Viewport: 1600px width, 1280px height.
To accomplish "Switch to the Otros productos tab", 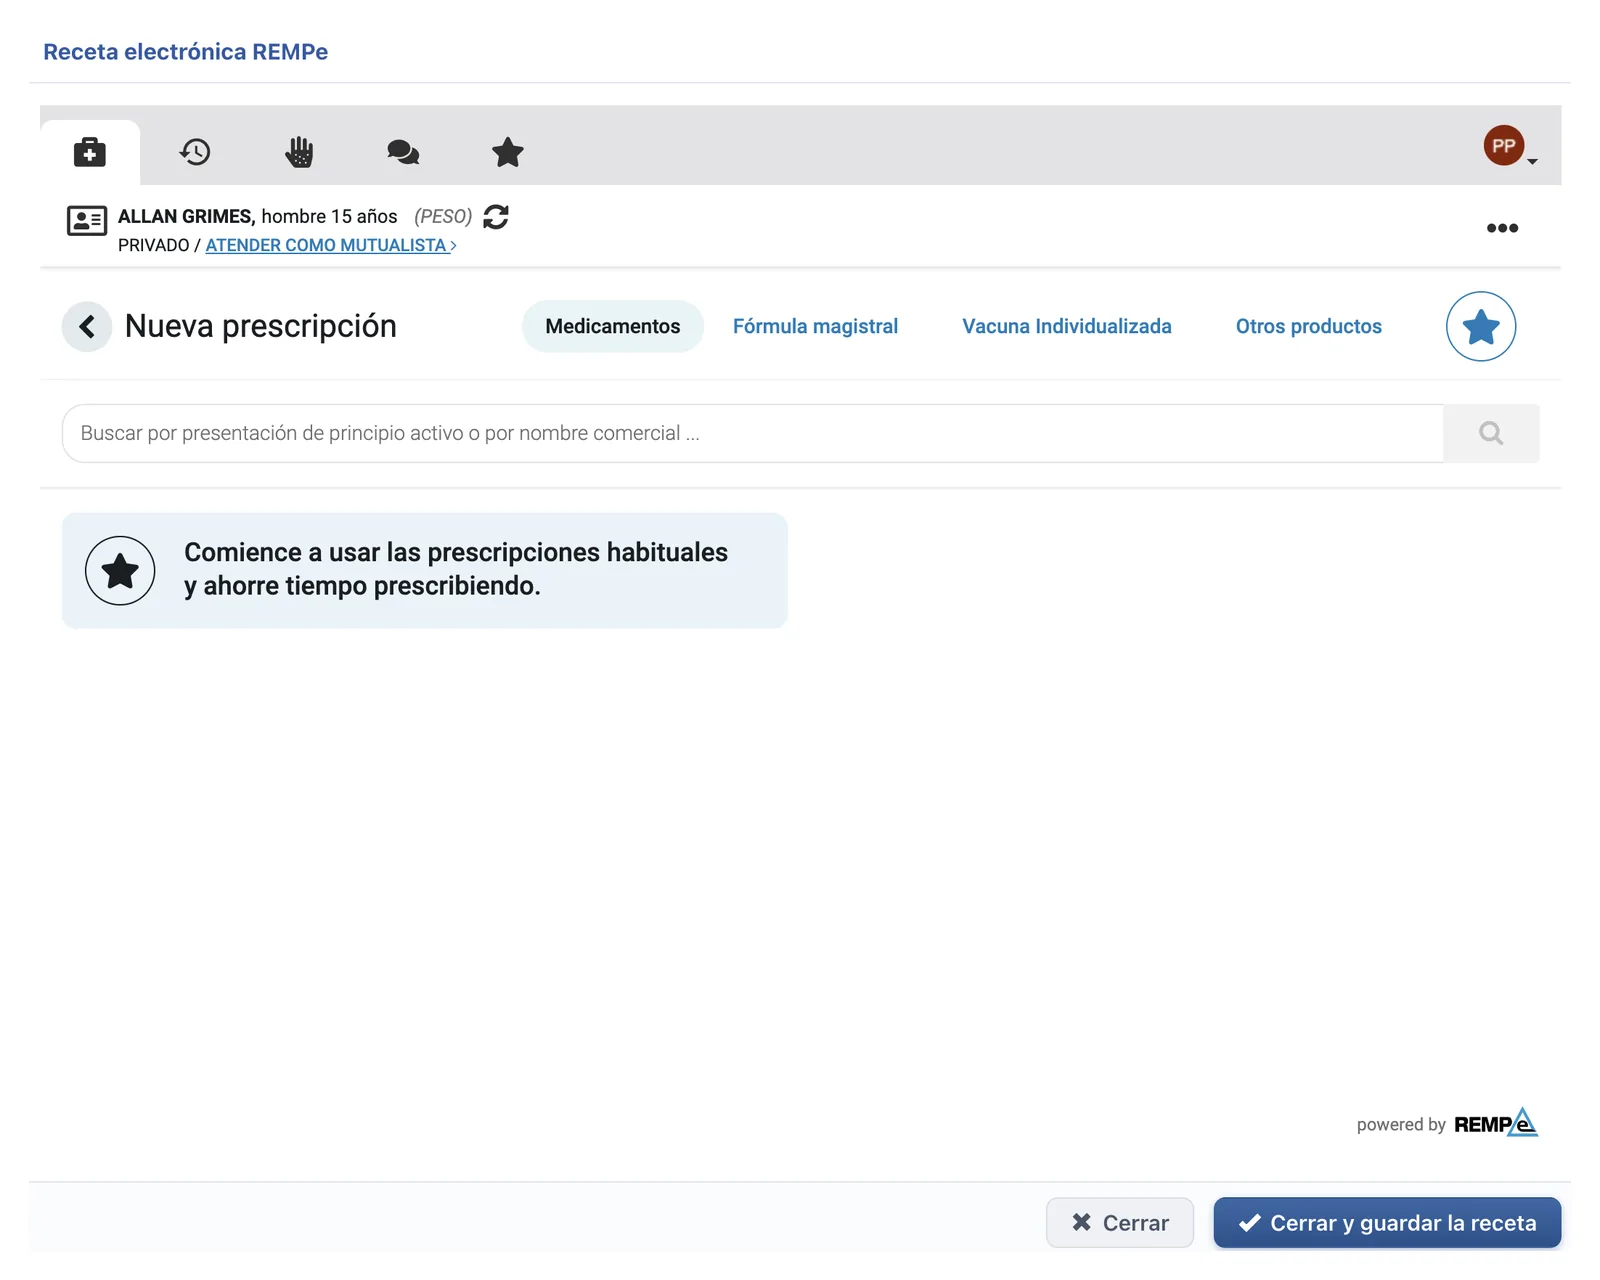I will [1309, 326].
